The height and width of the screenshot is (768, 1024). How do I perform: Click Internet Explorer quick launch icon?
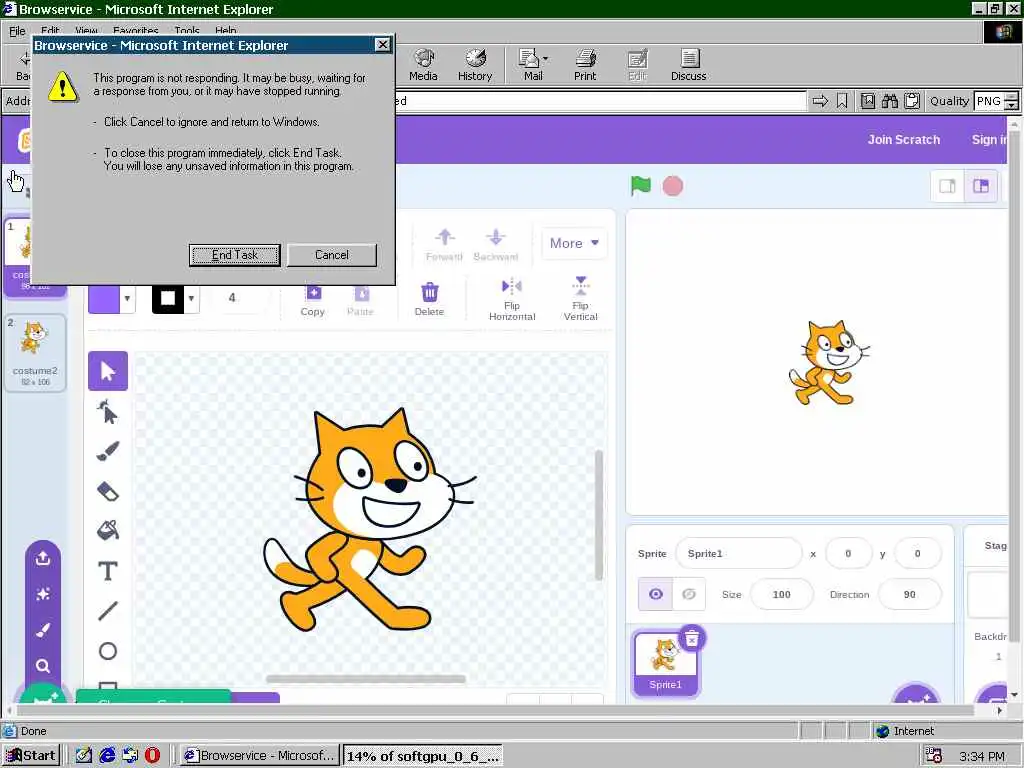click(107, 756)
